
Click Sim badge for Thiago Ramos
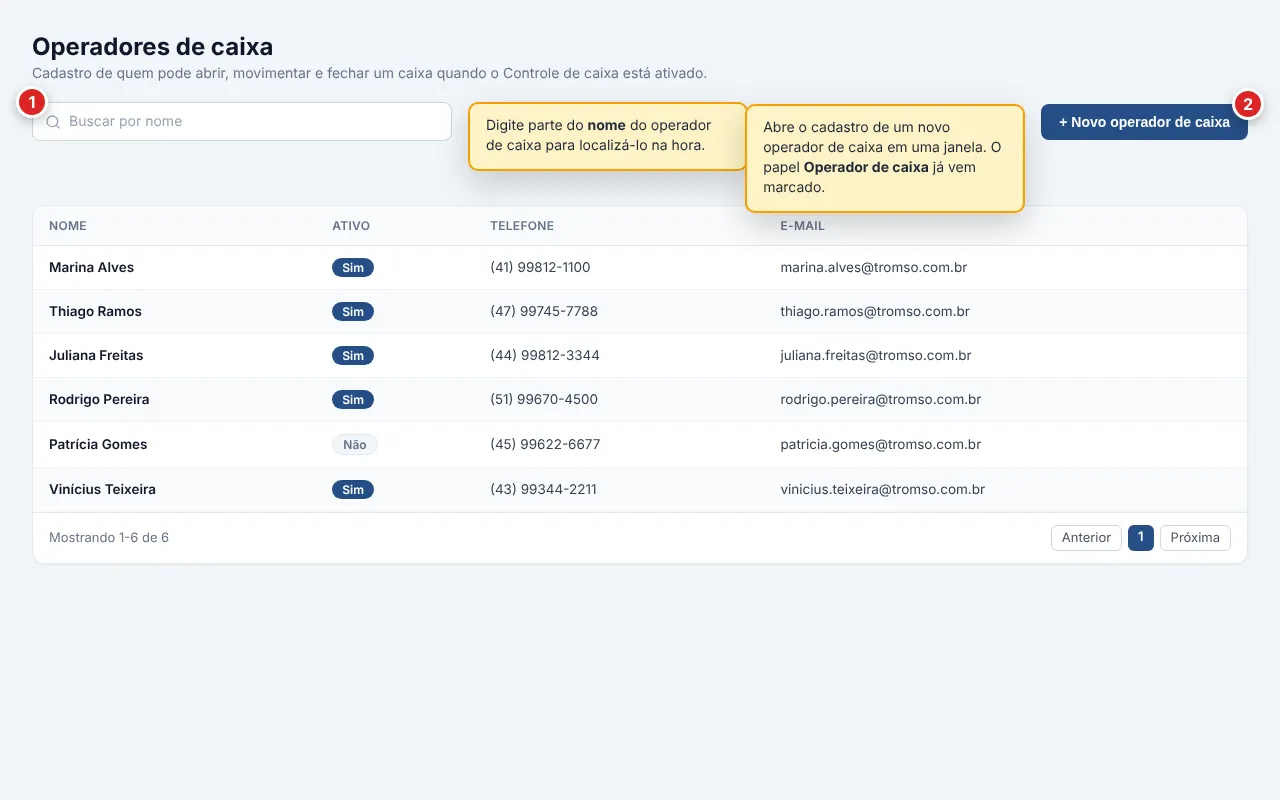tap(353, 312)
